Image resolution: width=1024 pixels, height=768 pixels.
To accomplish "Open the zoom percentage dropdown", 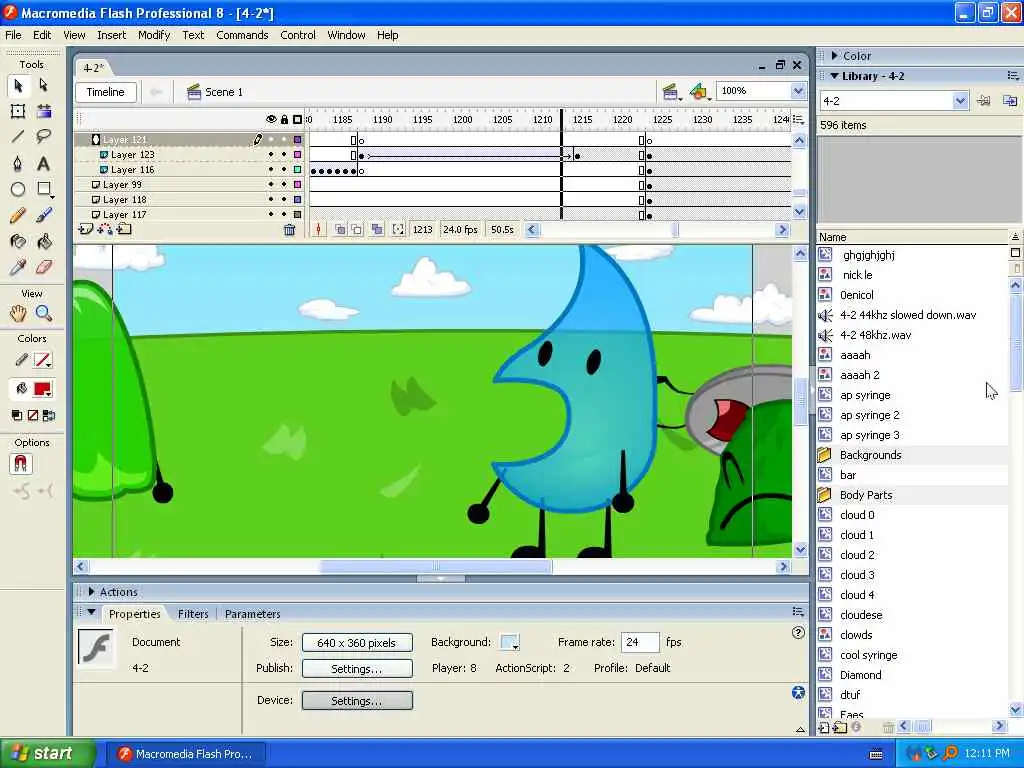I will (798, 91).
